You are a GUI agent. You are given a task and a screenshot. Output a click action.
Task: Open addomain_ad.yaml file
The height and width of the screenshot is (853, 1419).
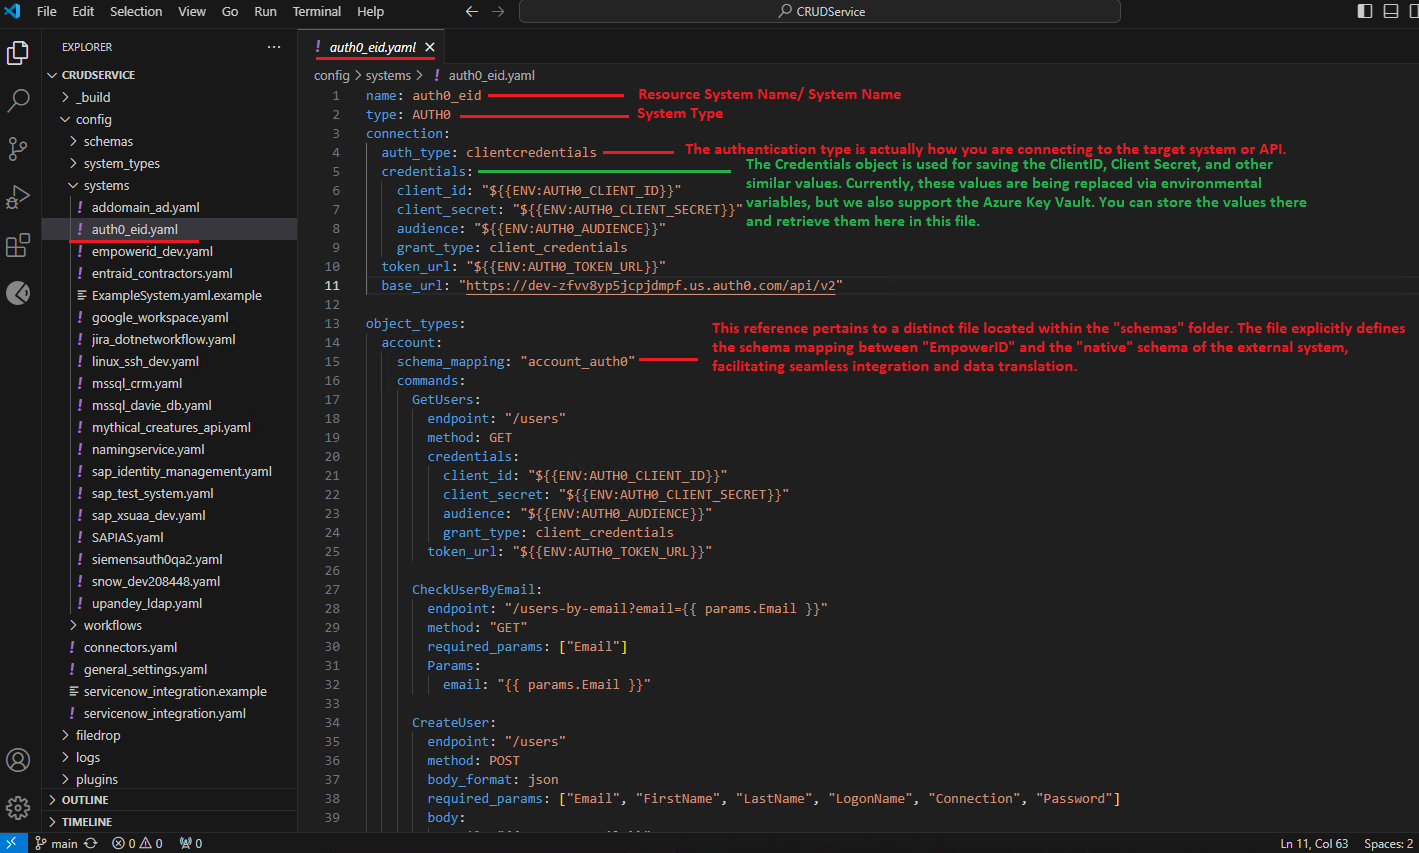pos(170,207)
